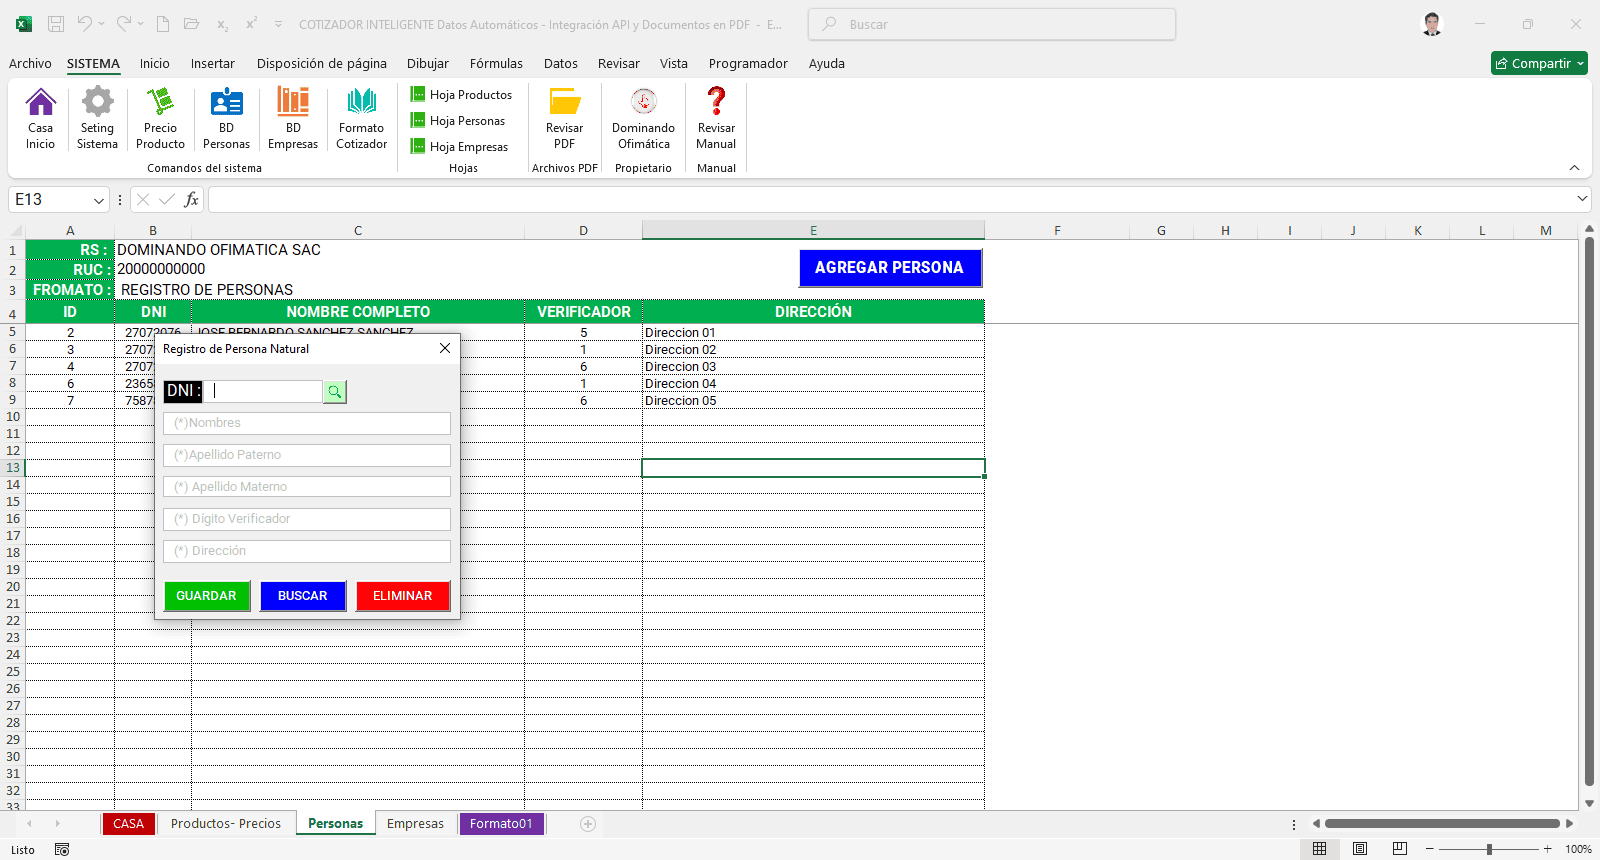Screen dimensions: 1600x860
Task: Click the AGREGAR PERSONA button
Action: click(890, 268)
